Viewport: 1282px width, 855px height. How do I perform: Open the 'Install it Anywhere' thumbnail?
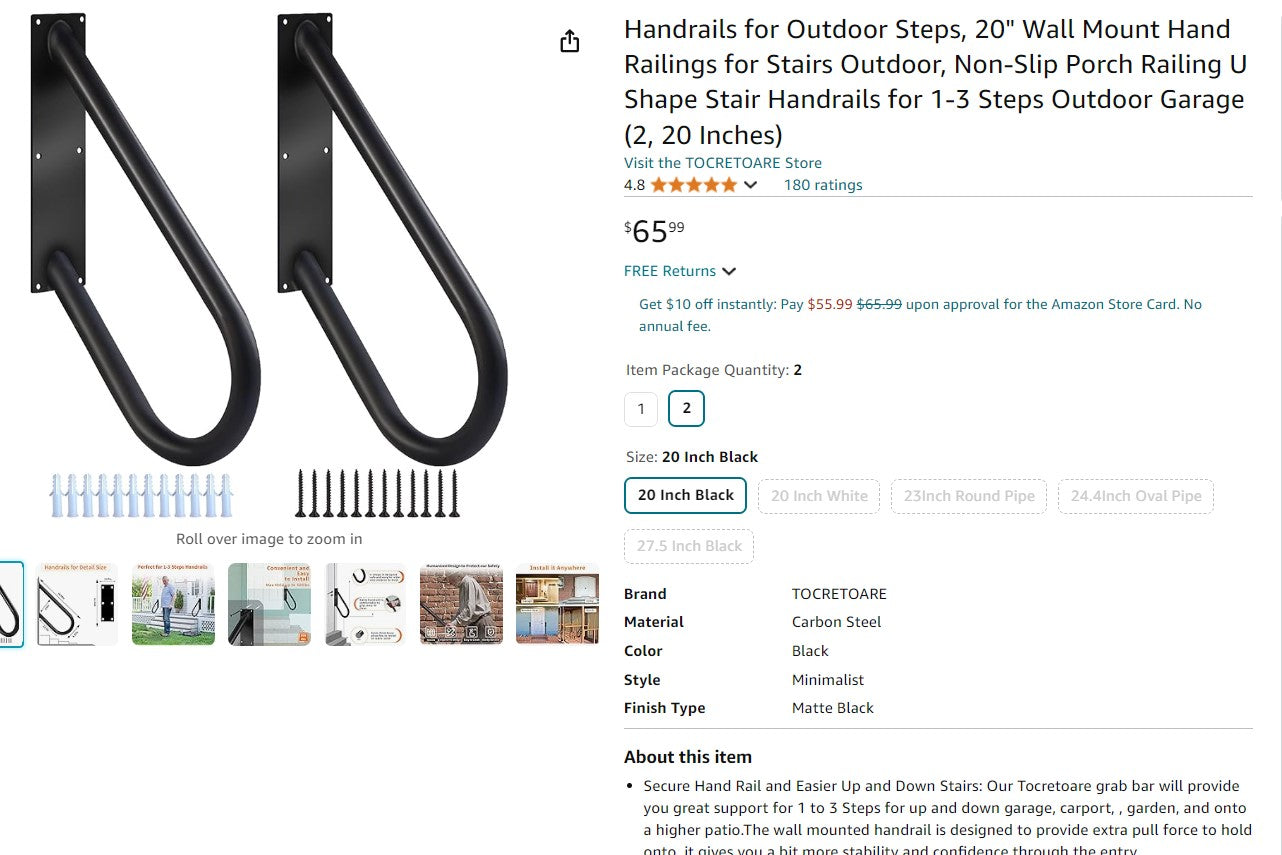click(x=557, y=604)
